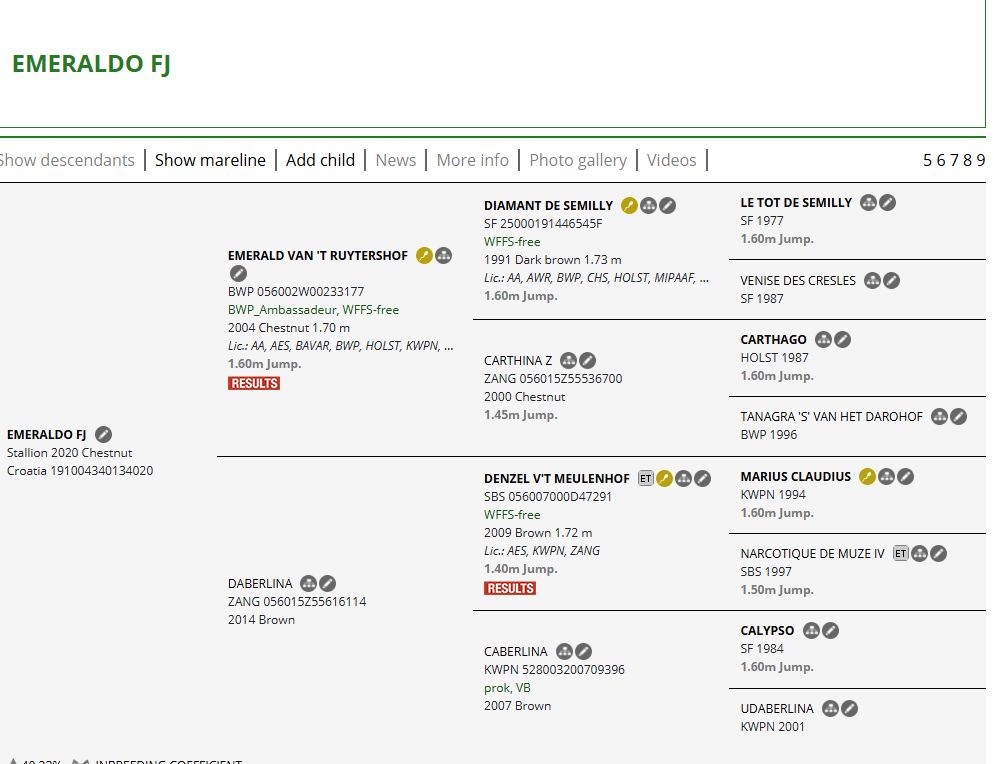This screenshot has height=764, width=994.
Task: Click the RESULTS button under DENZEL V'T MEULENHOF
Action: point(510,588)
